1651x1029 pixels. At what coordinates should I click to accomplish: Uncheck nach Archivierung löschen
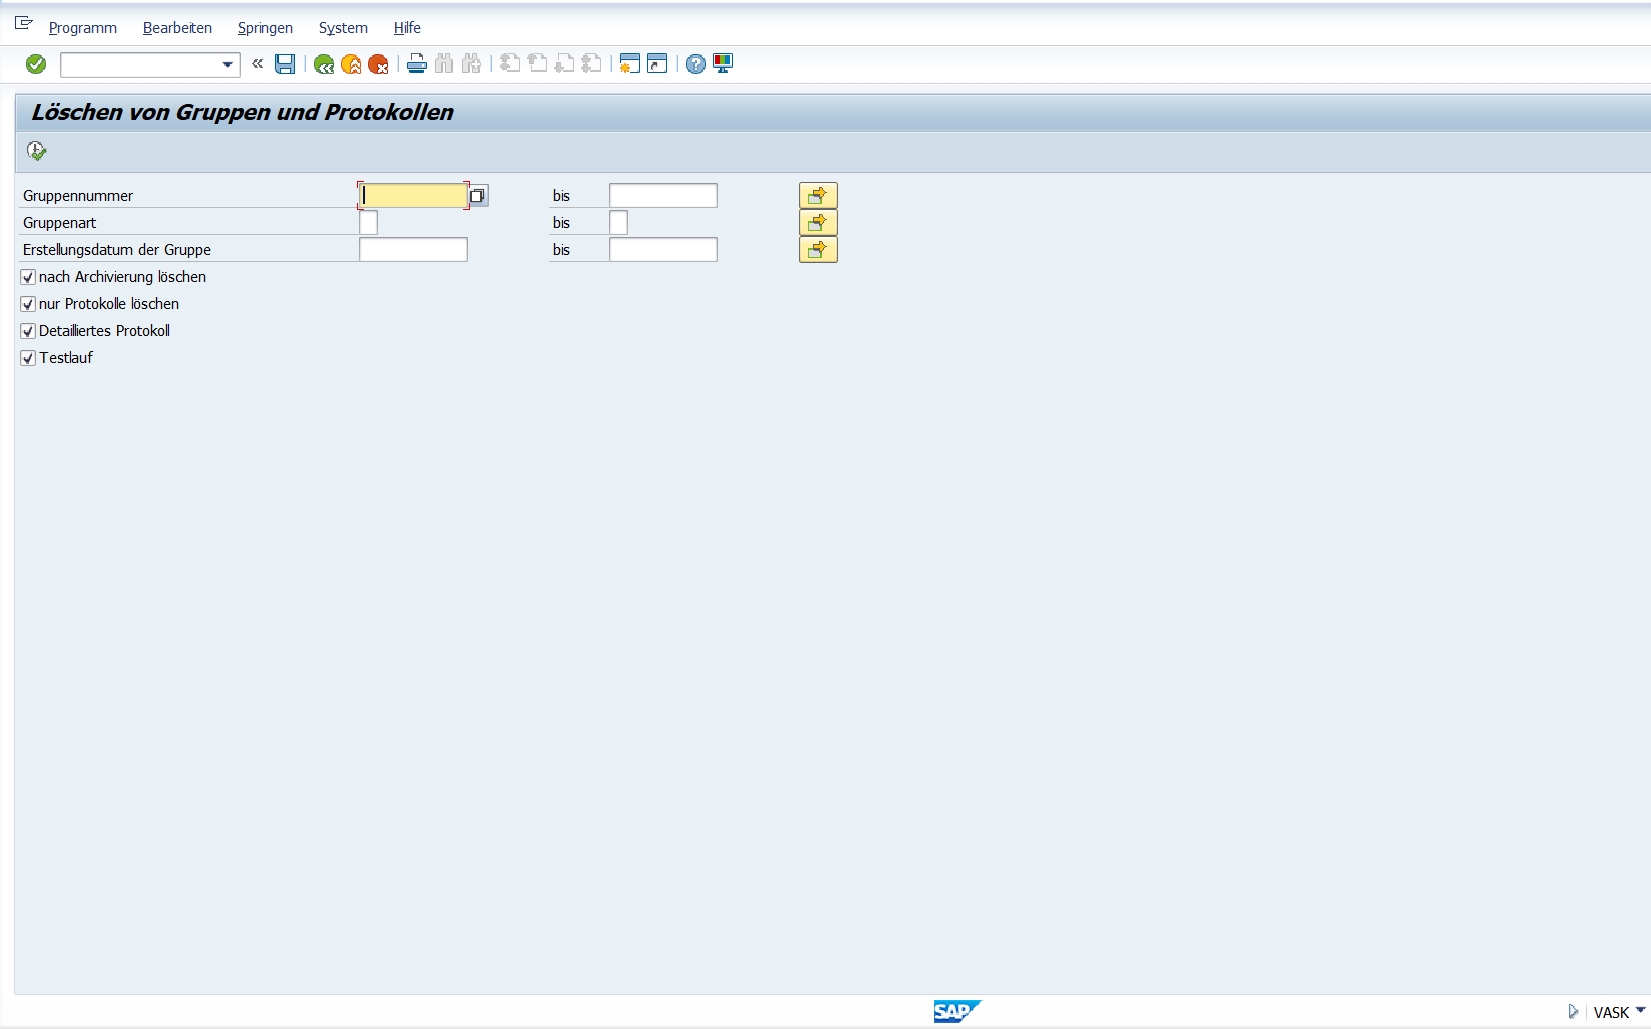(28, 277)
